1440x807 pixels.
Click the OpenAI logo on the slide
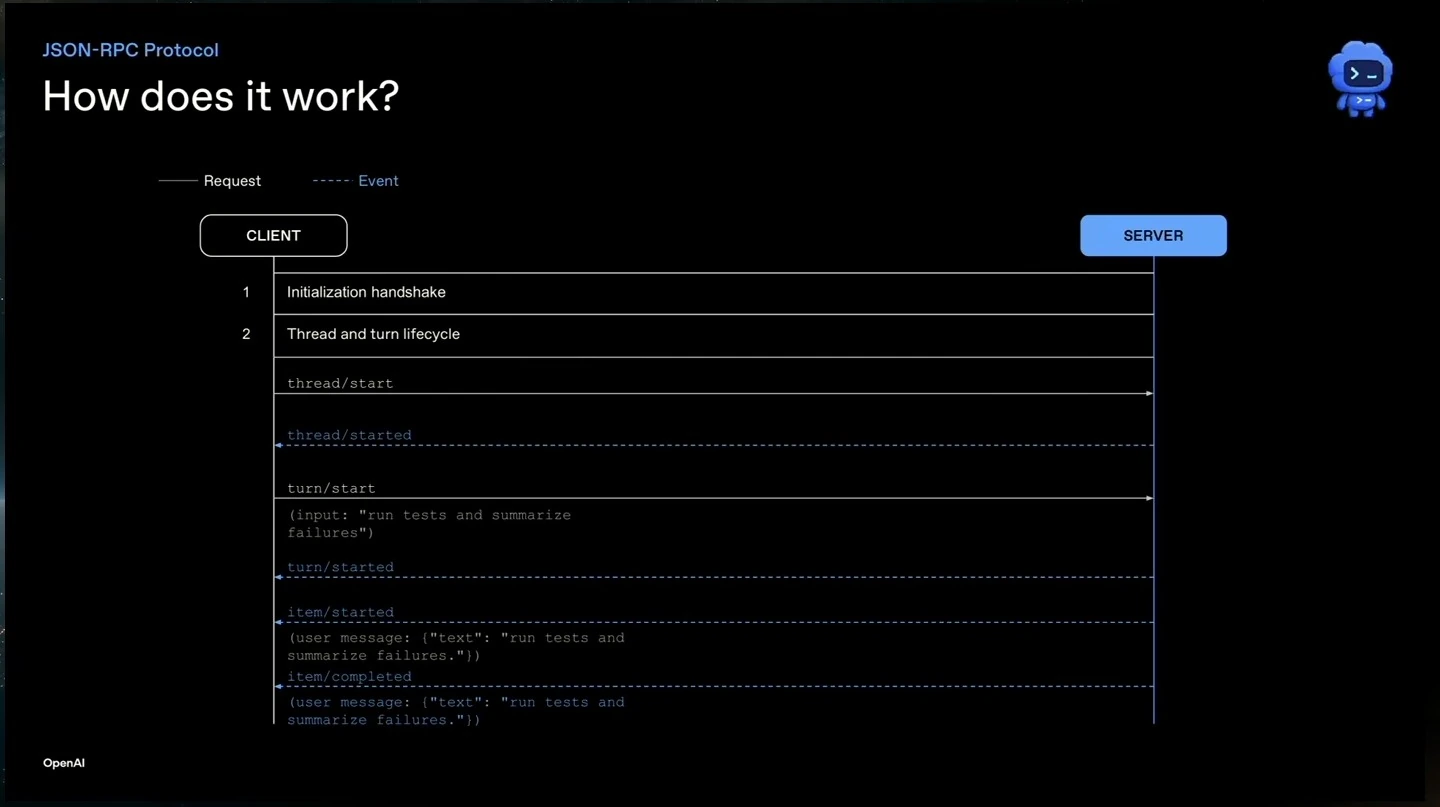tap(64, 763)
